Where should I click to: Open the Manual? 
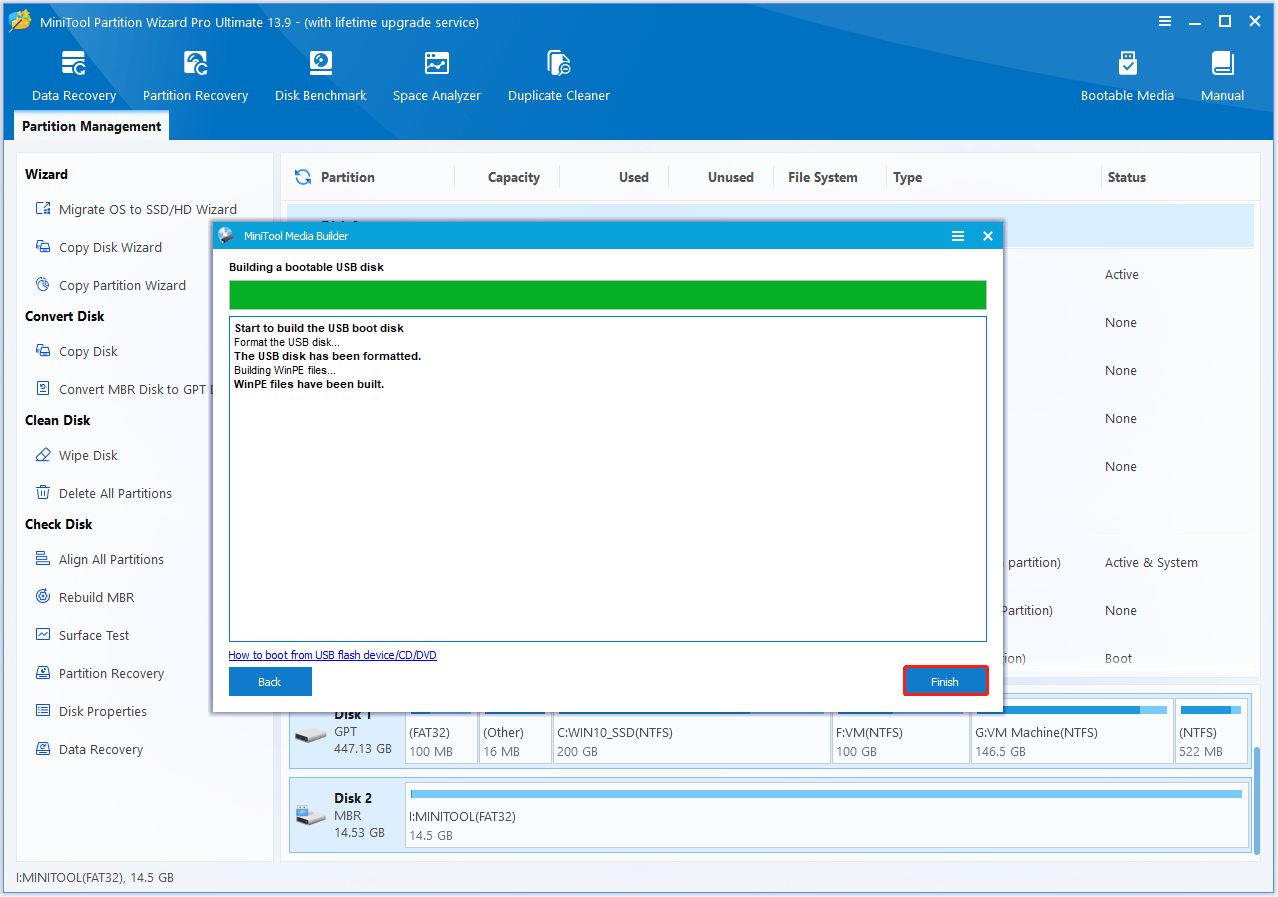pos(1222,77)
